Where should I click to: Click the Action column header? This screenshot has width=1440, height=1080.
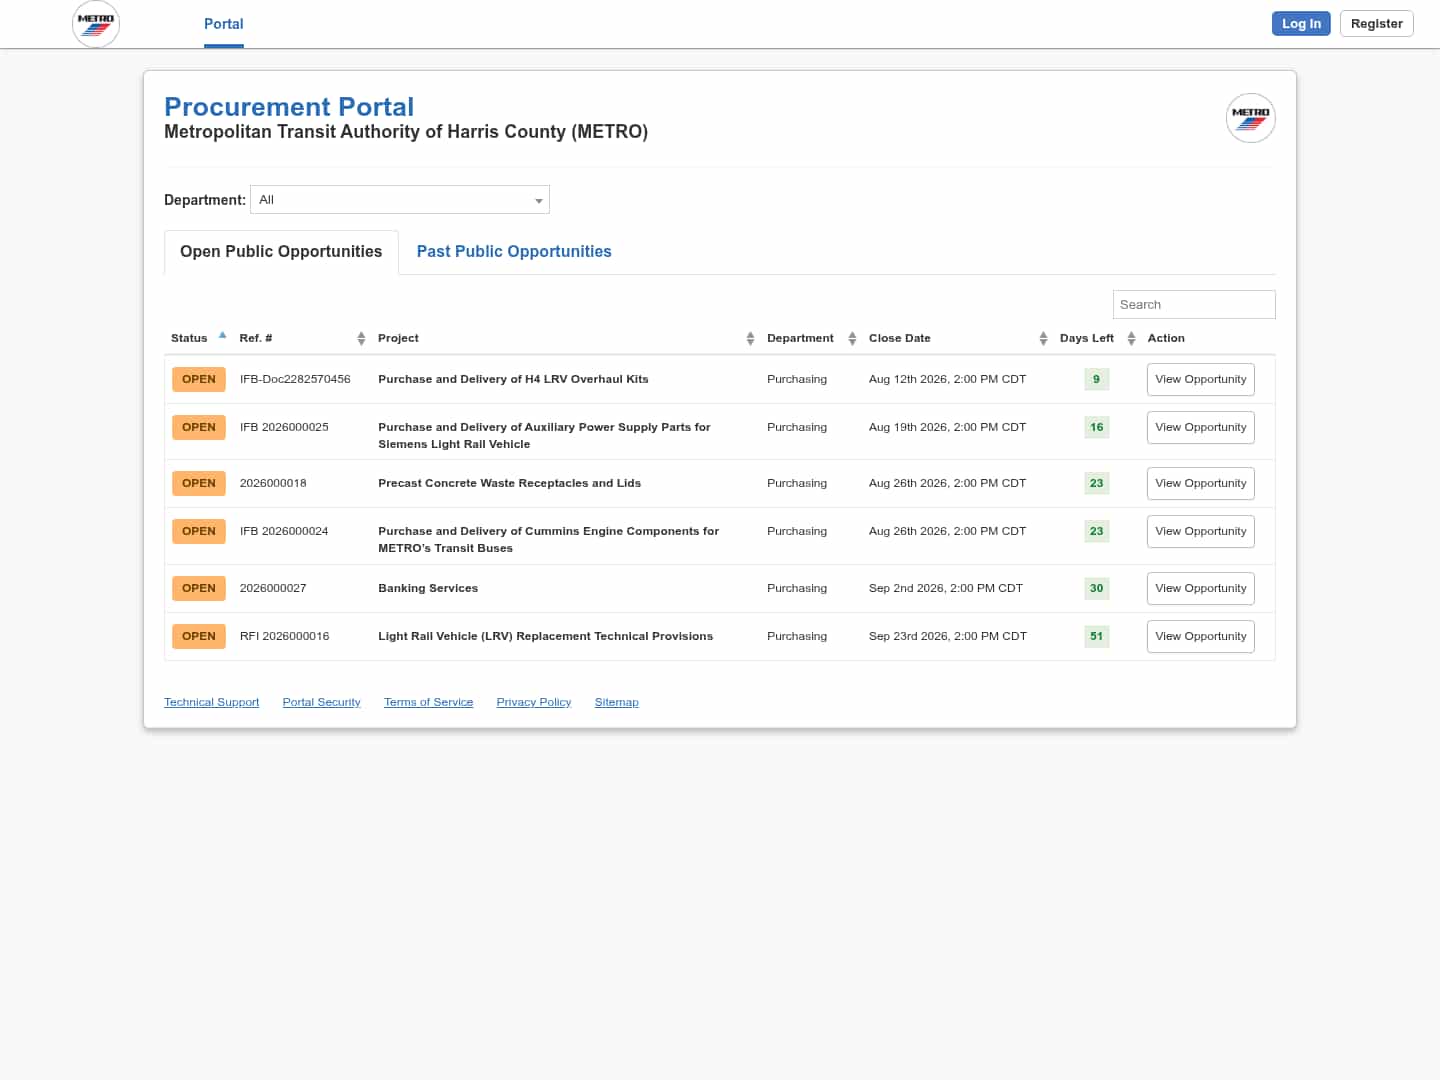1166,339
